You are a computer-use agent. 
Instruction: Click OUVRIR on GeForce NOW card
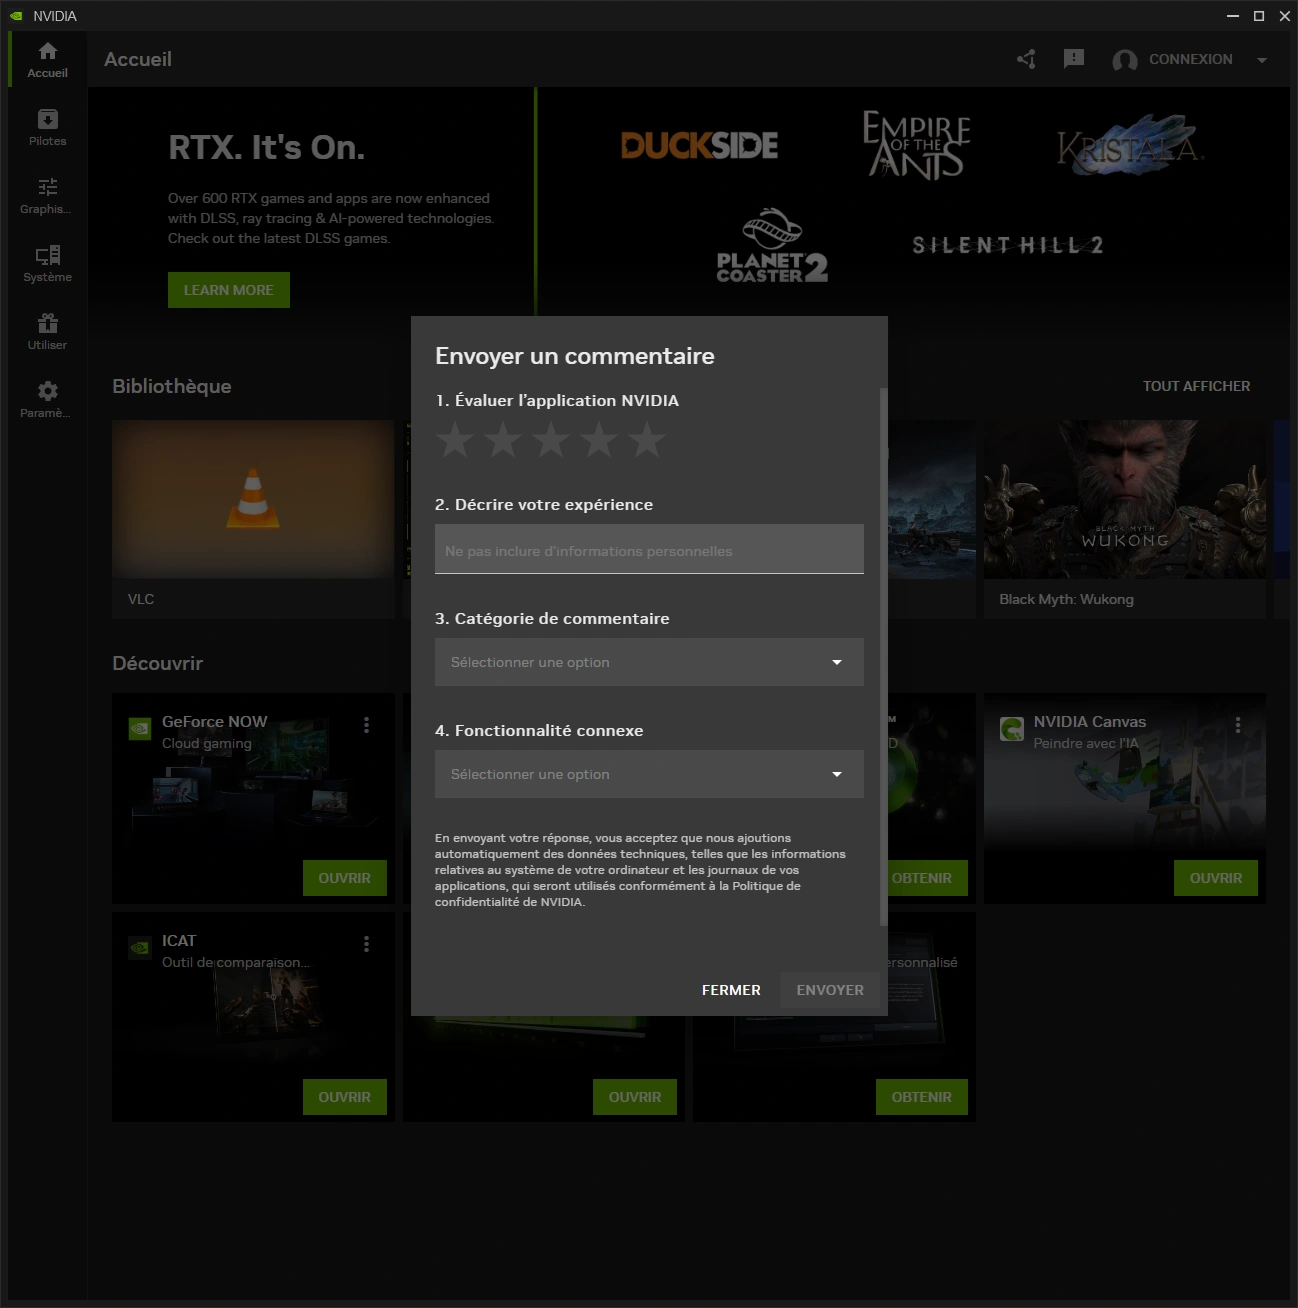345,878
